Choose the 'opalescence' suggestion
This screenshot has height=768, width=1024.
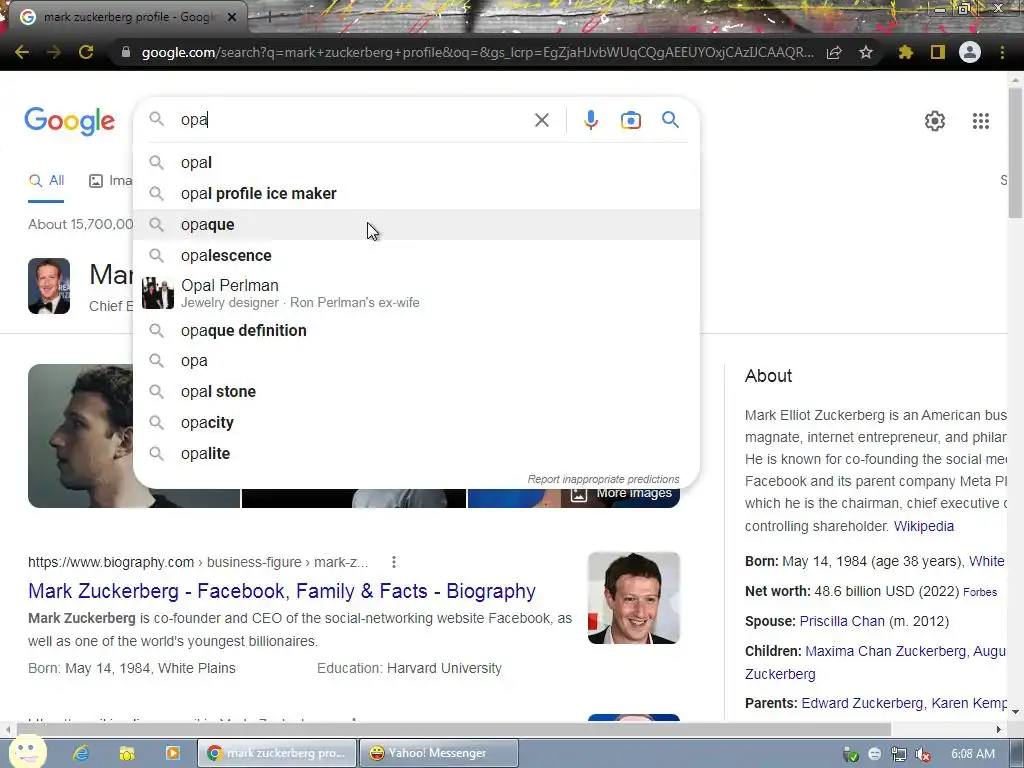[x=416, y=255]
